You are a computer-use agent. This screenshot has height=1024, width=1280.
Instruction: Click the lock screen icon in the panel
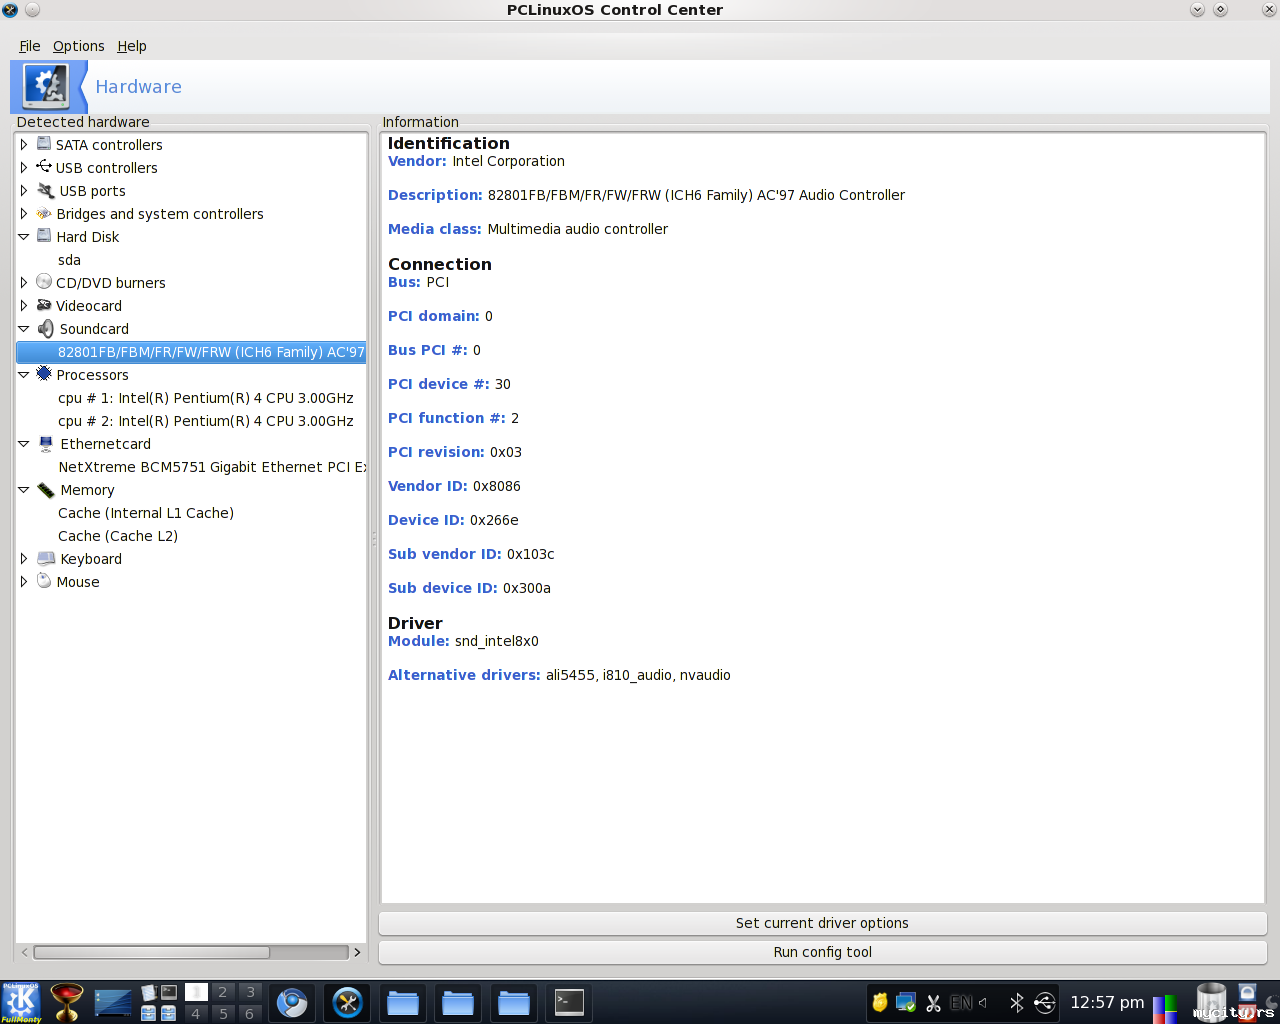point(1247,992)
